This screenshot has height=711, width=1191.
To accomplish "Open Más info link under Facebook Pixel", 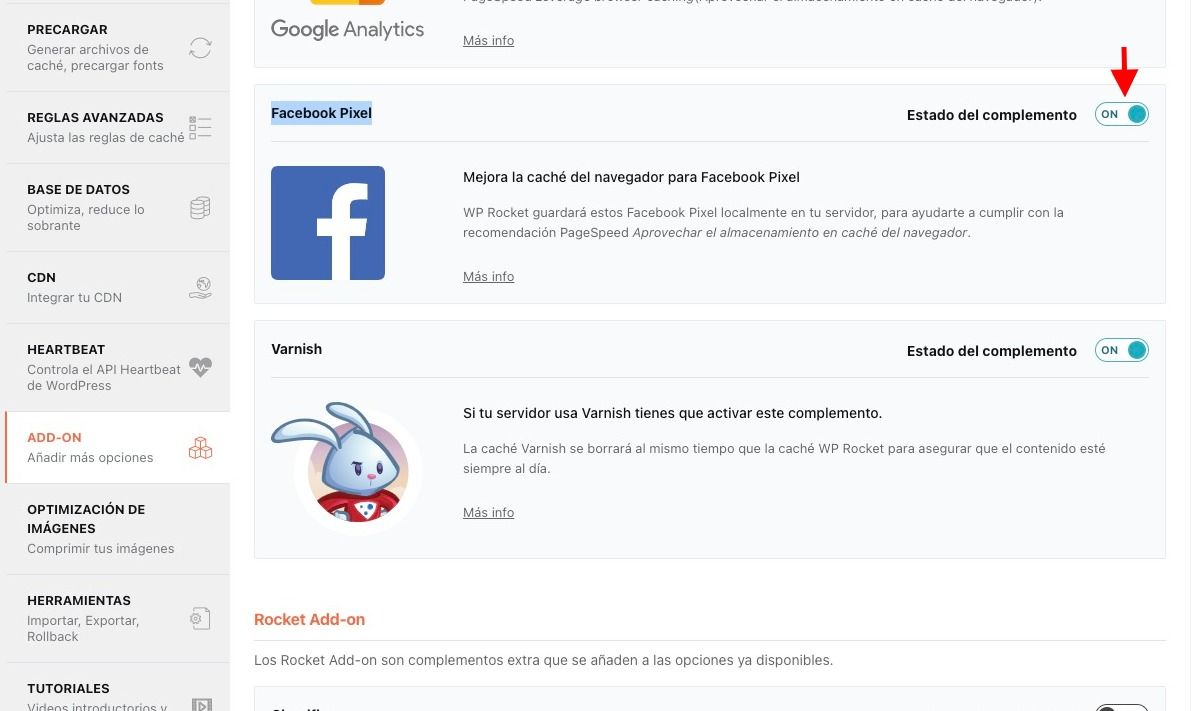I will tap(488, 276).
